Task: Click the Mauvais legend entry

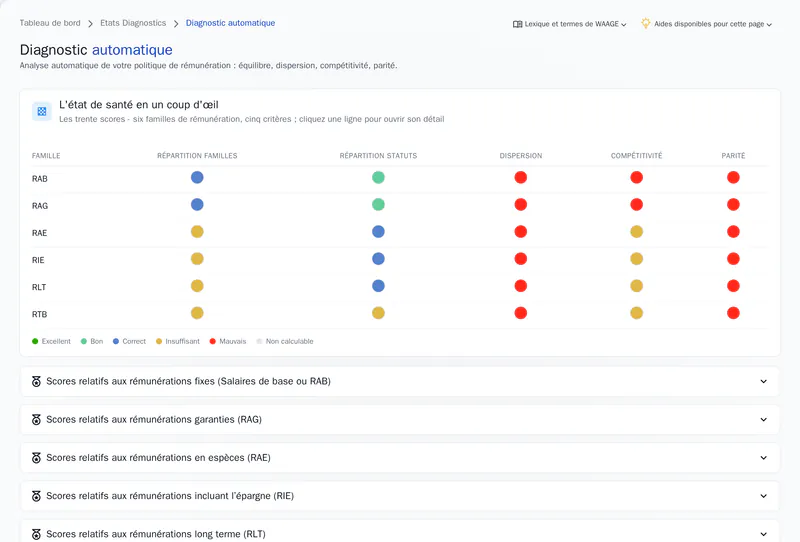Action: (x=228, y=341)
